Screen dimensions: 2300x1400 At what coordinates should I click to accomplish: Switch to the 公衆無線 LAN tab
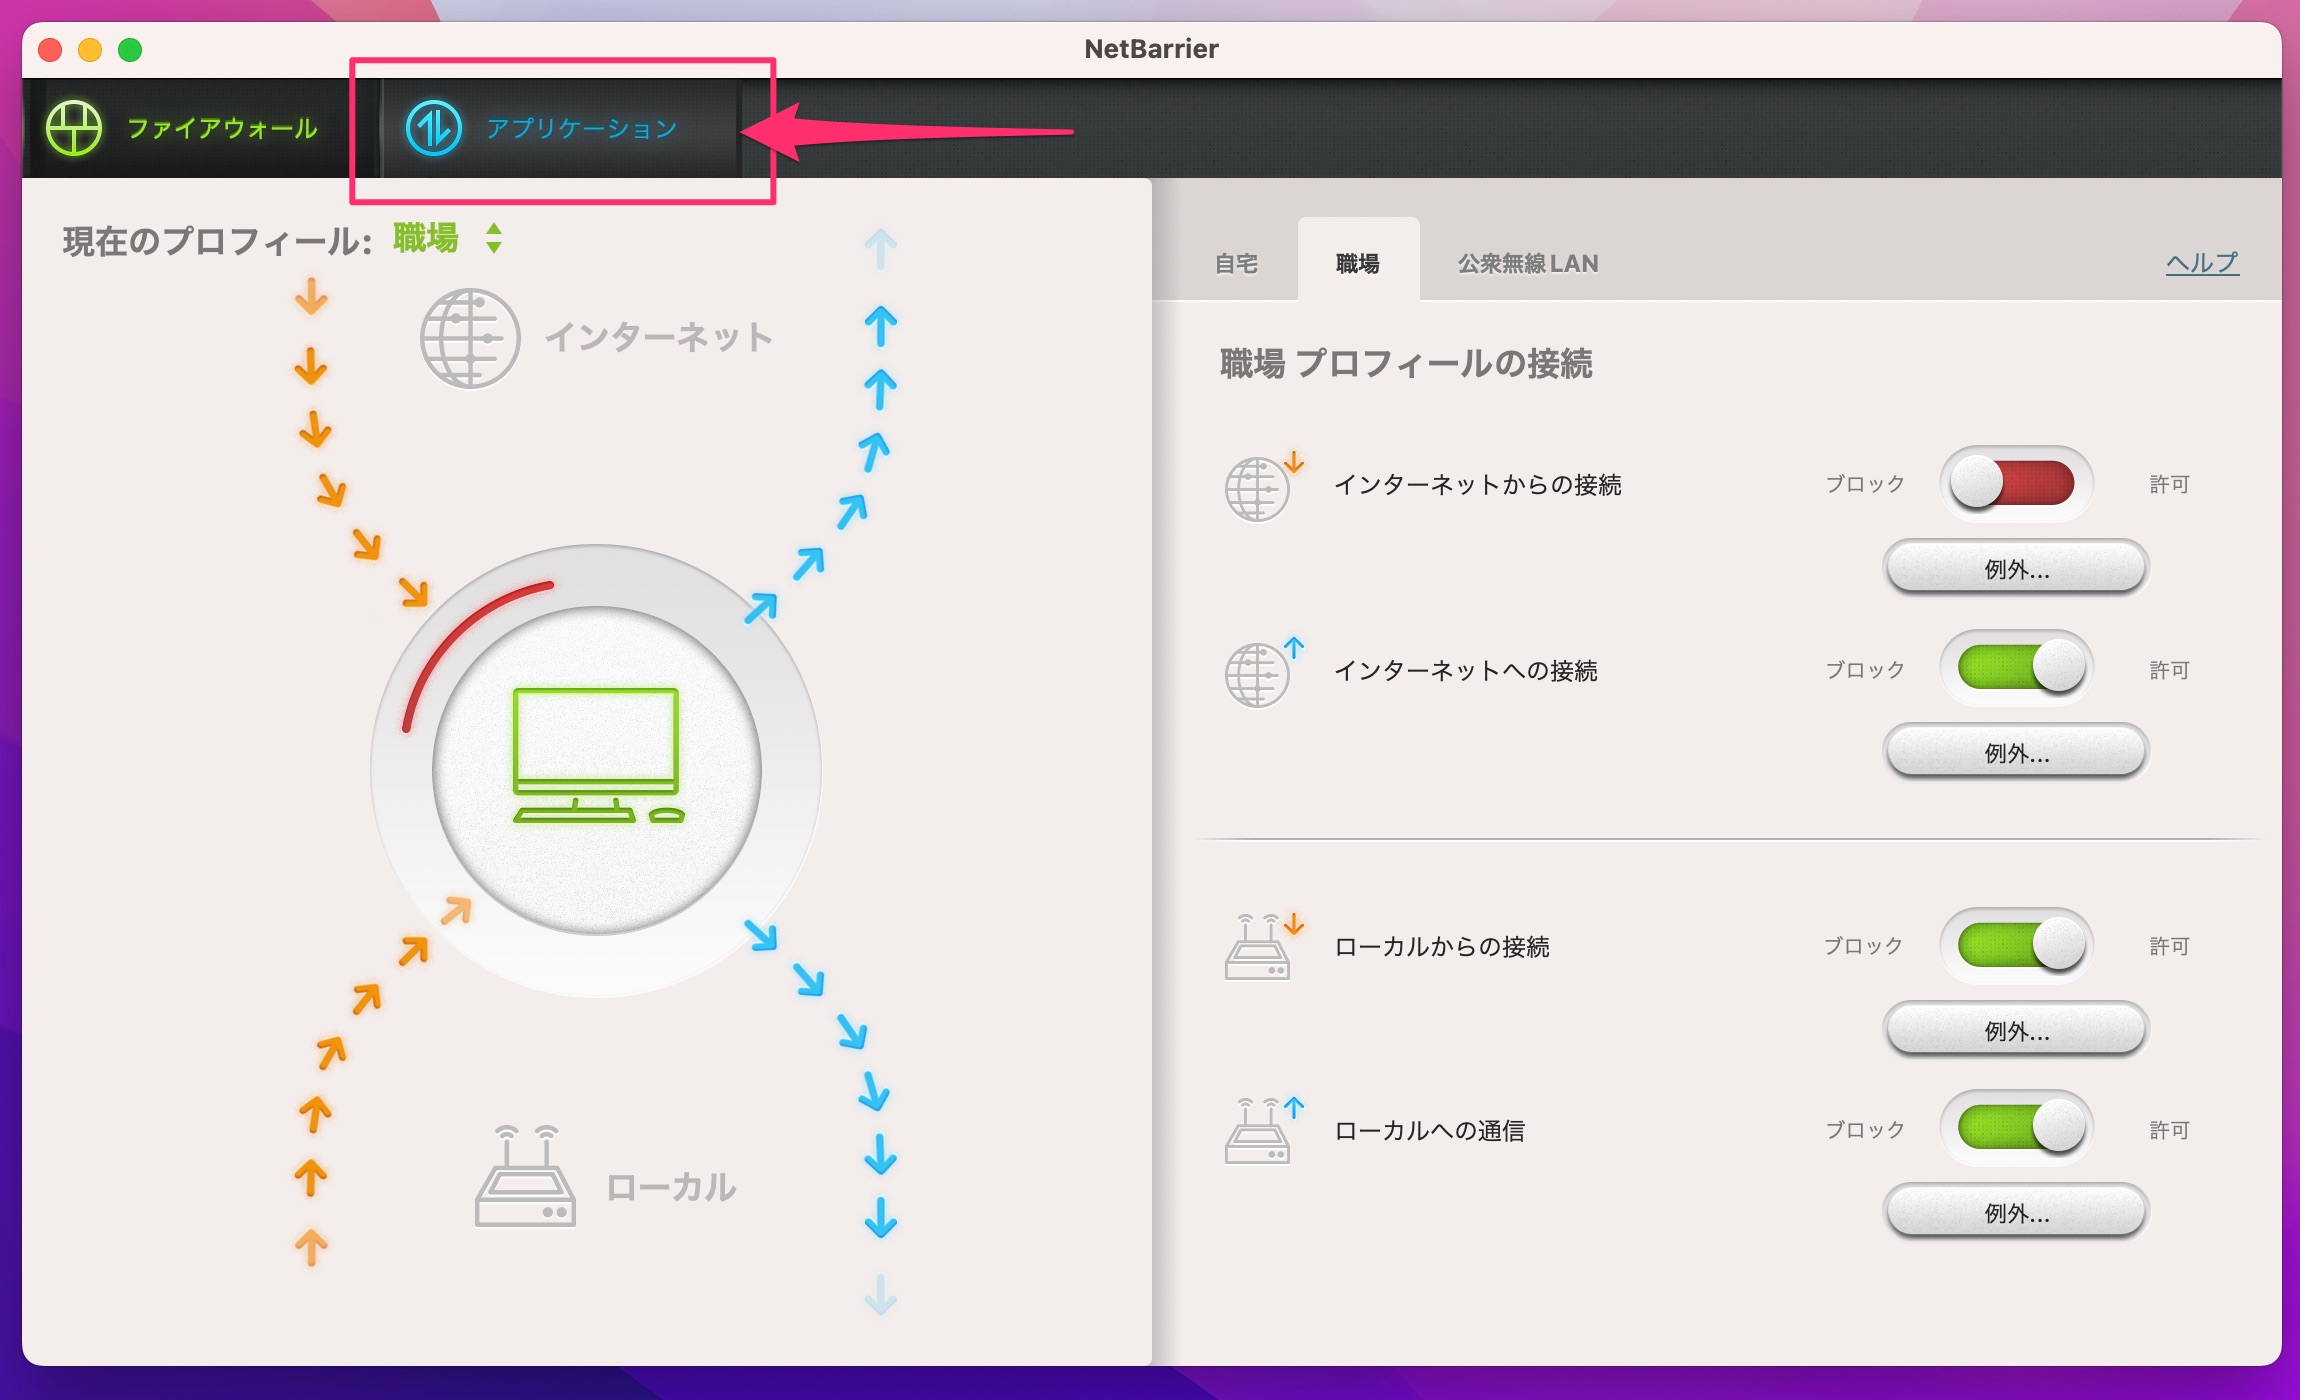coord(1528,263)
